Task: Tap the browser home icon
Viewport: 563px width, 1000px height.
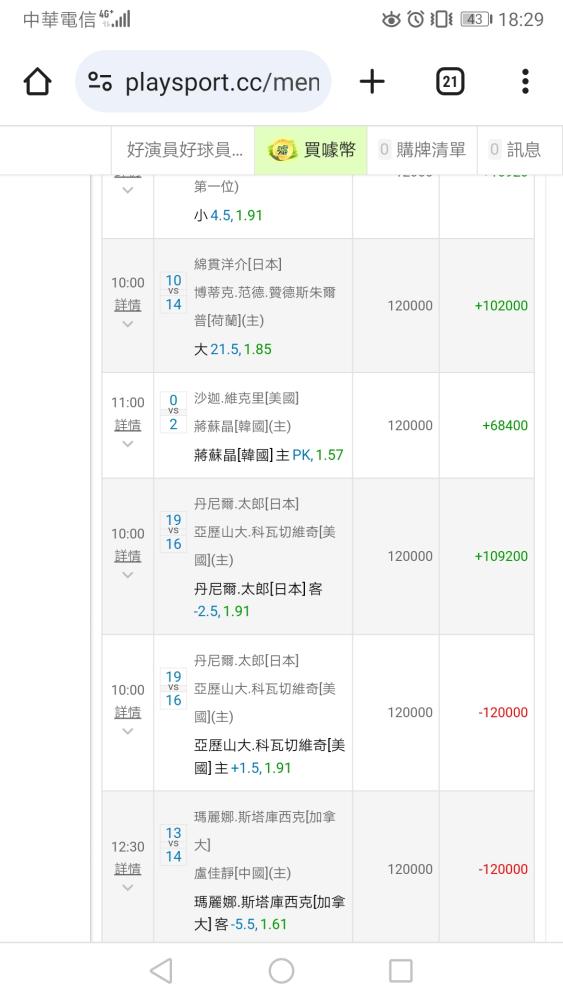Action: [x=37, y=82]
